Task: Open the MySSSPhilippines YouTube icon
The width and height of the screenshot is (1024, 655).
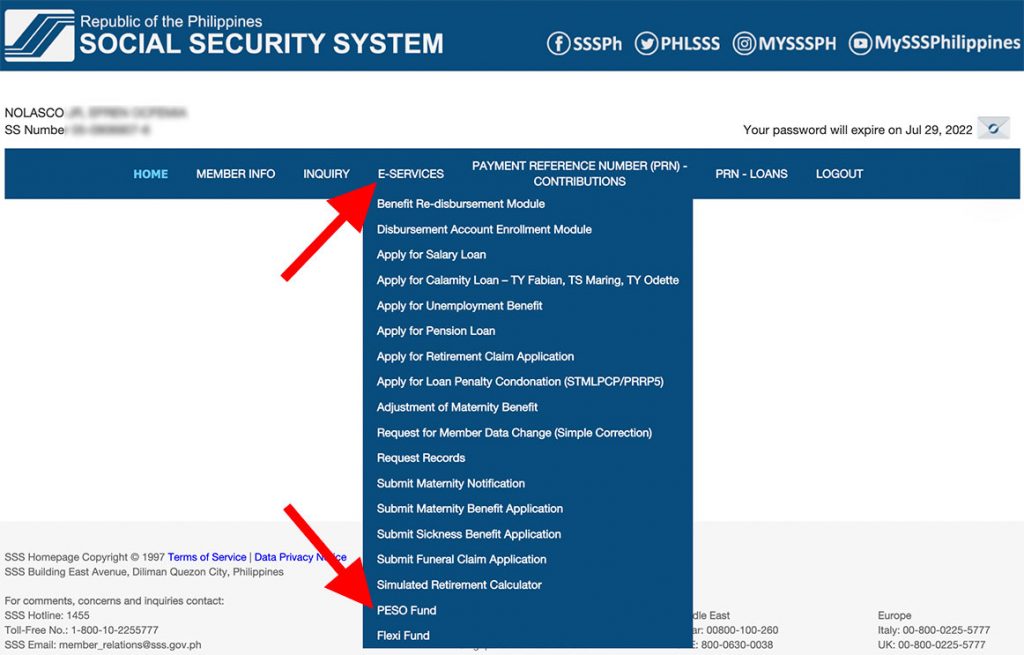Action: click(x=860, y=44)
